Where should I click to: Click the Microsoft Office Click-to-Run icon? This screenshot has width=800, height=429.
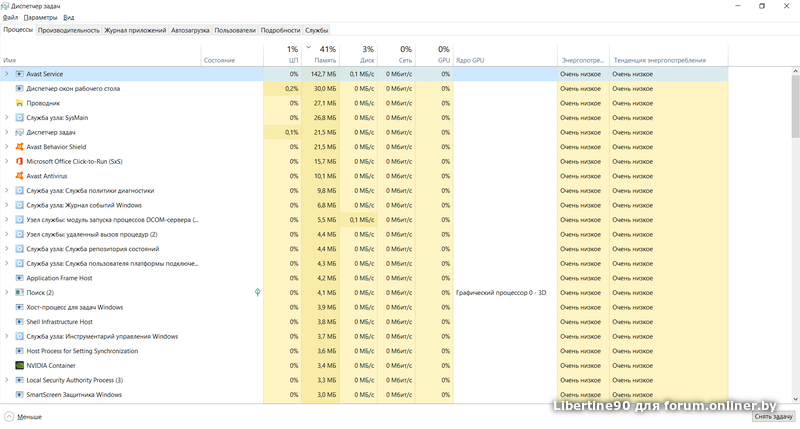click(x=19, y=161)
